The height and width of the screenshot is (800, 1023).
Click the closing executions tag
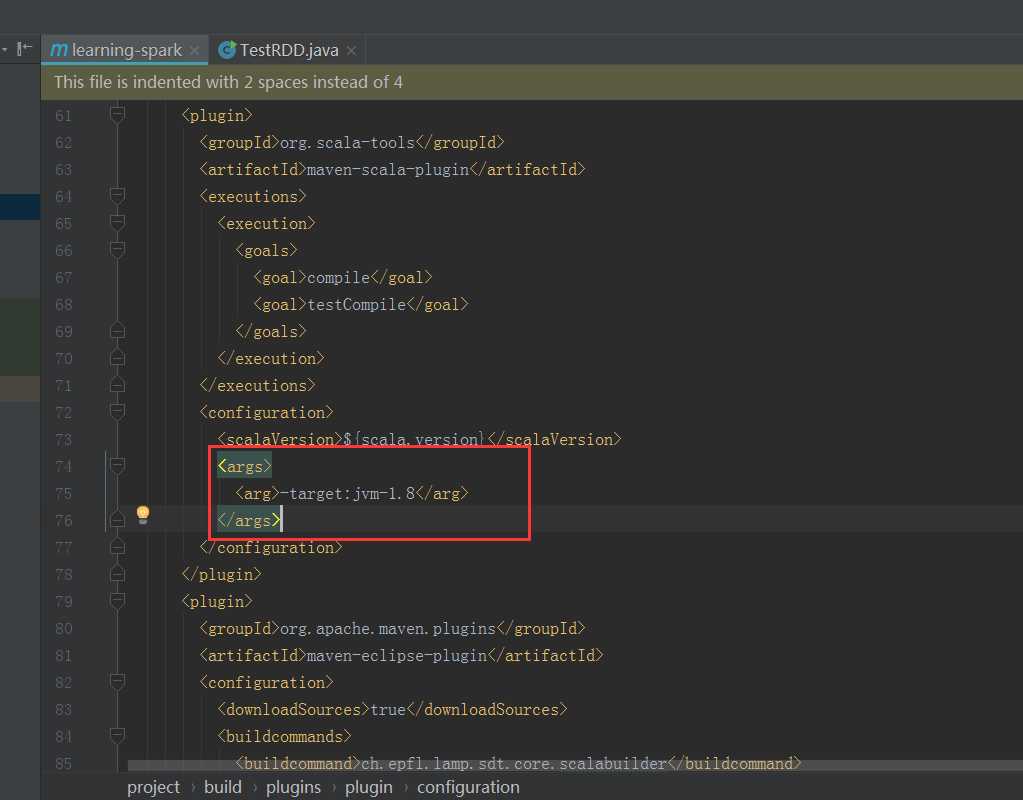click(x=257, y=385)
